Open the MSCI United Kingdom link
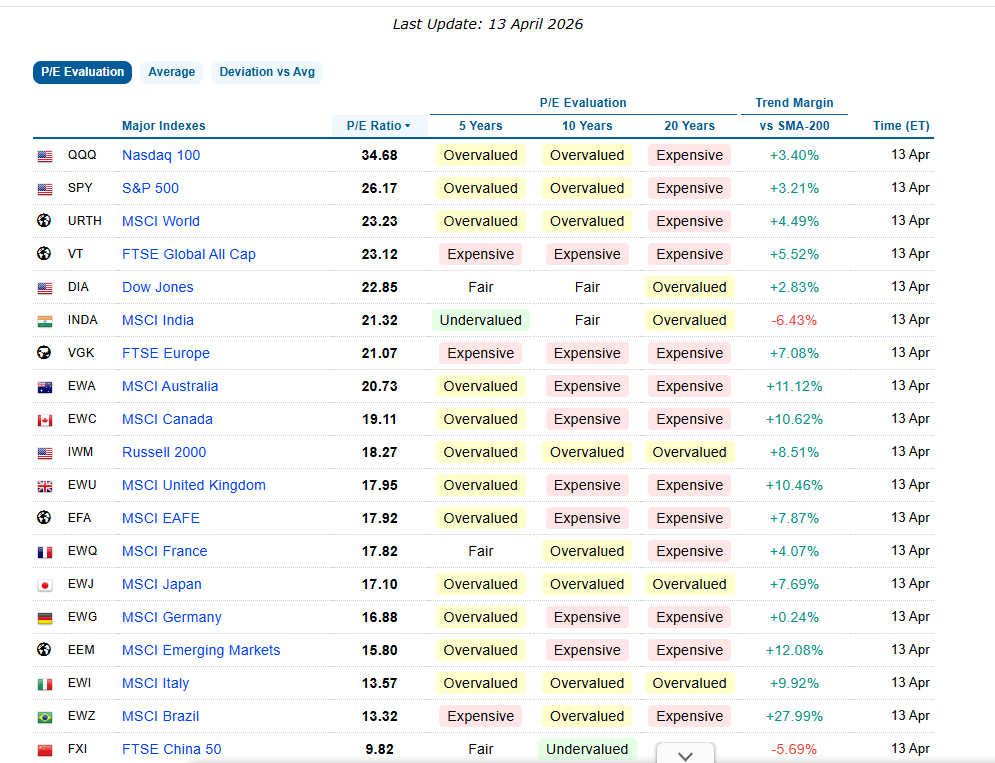Image resolution: width=995 pixels, height=763 pixels. (x=194, y=485)
